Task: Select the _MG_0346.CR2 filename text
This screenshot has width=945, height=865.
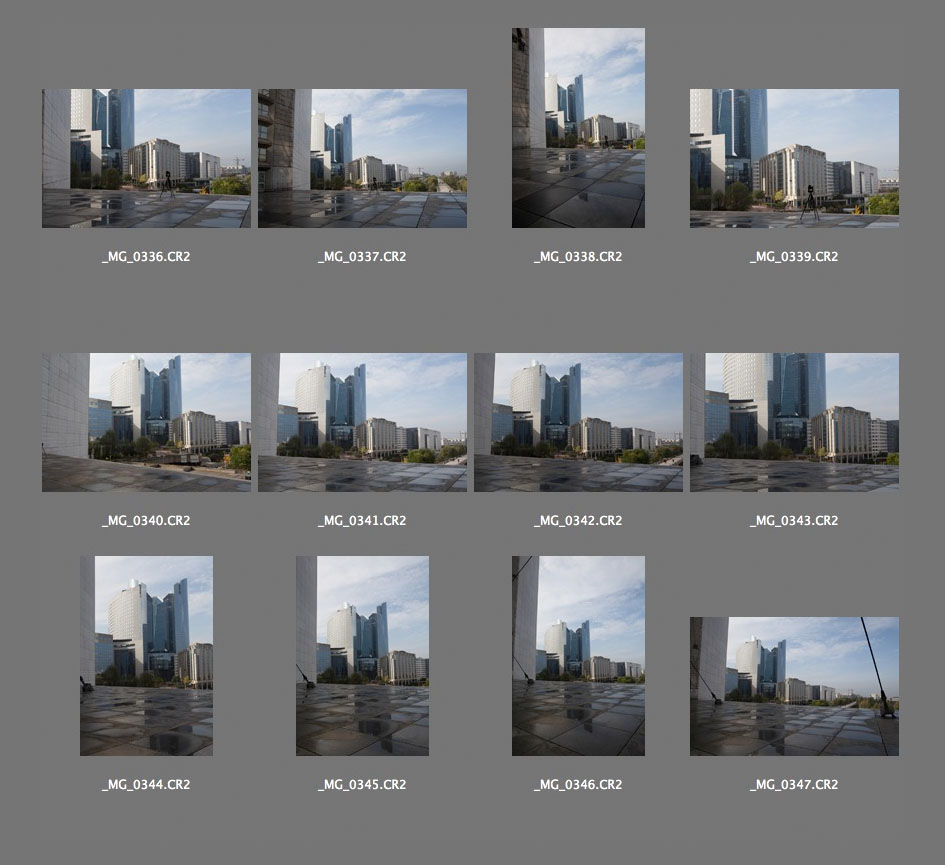Action: tap(578, 785)
